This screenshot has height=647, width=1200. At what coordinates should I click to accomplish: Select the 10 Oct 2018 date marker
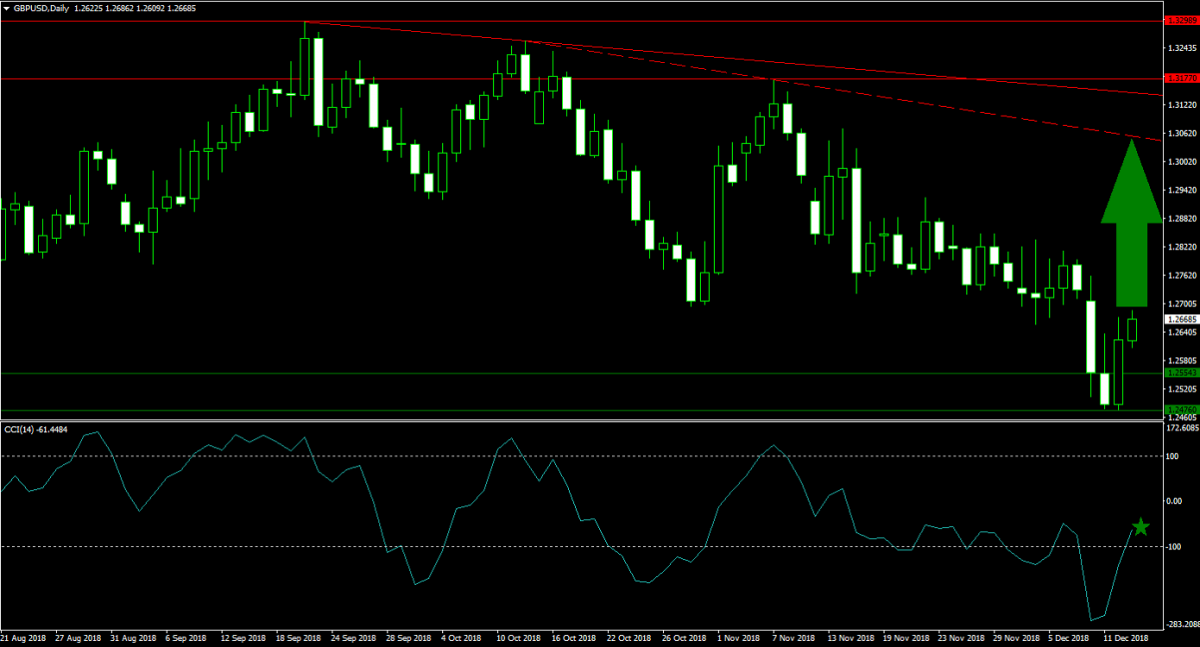pyautogui.click(x=518, y=637)
